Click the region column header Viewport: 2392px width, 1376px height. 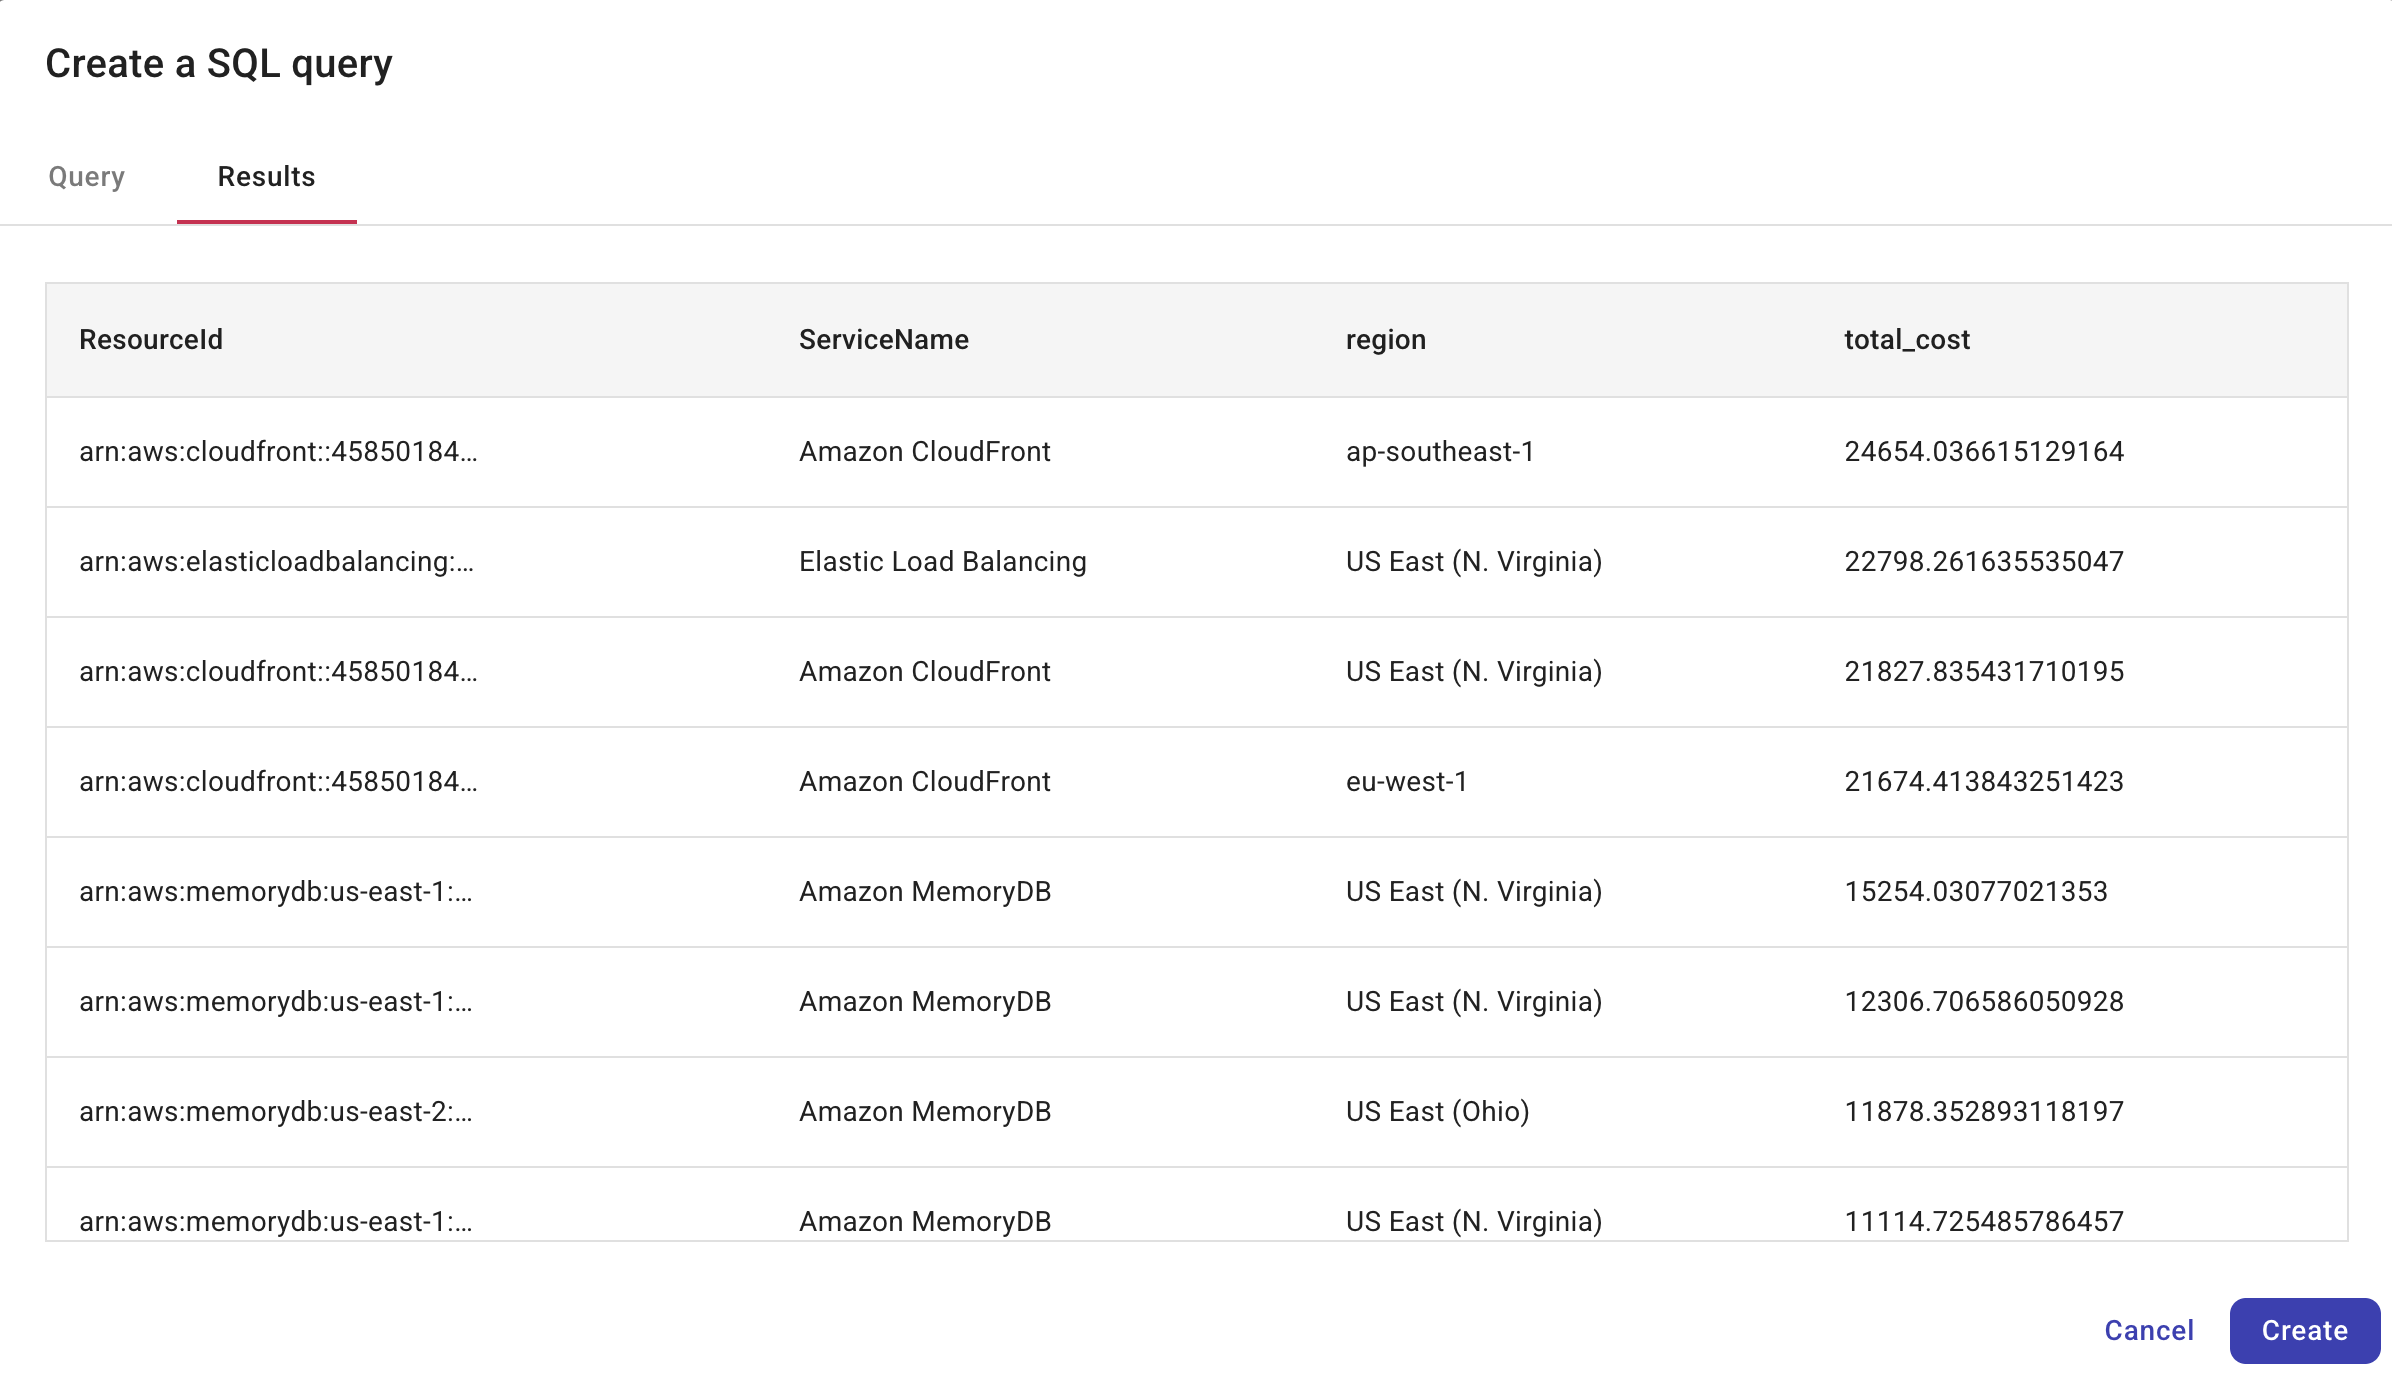click(x=1386, y=340)
